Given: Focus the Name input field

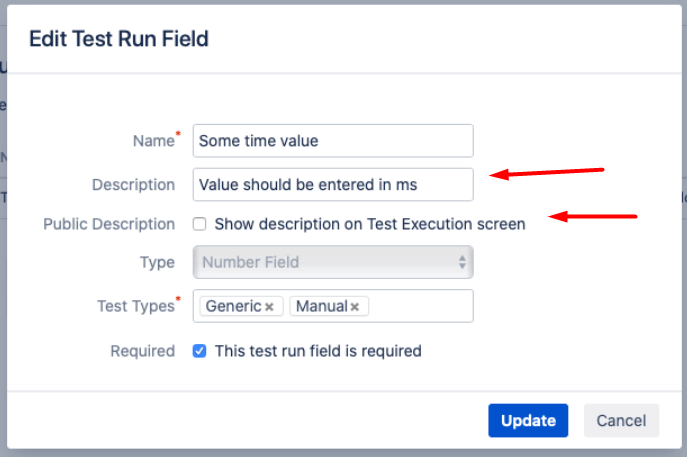Looking at the screenshot, I should (x=332, y=141).
